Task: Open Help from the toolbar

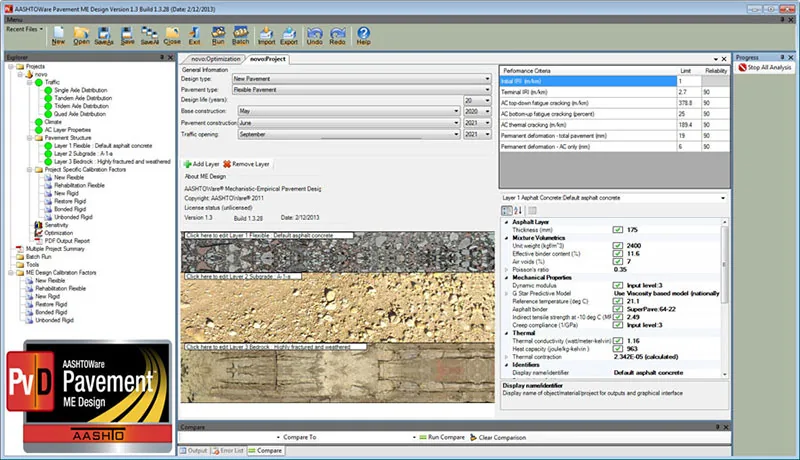Action: click(x=363, y=36)
